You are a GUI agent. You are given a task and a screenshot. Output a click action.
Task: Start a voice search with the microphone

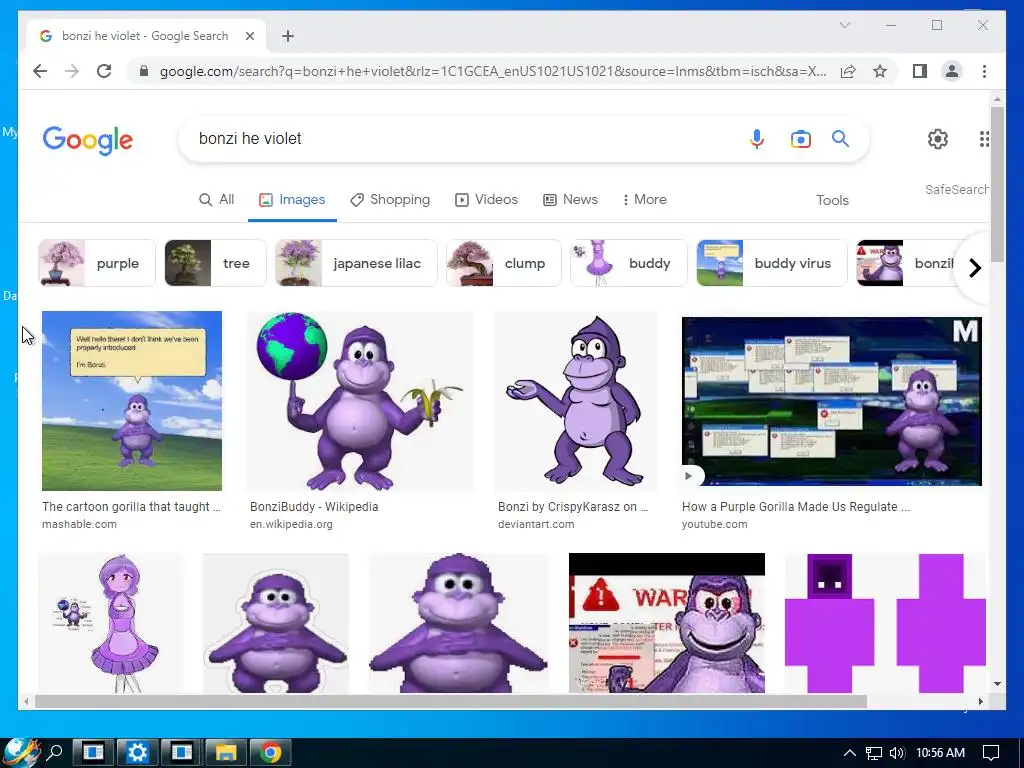point(756,138)
